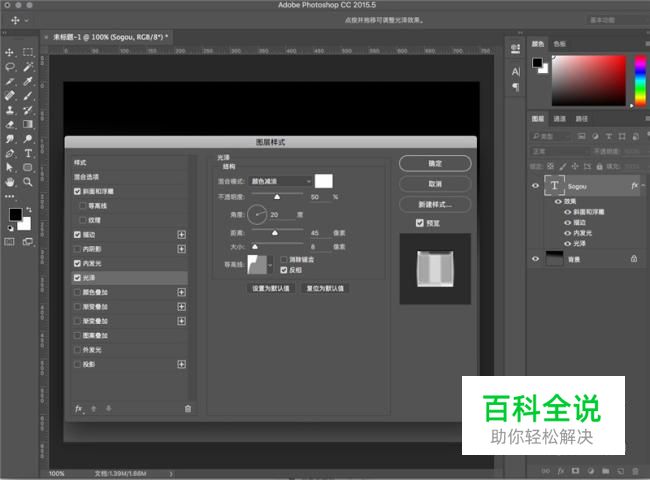Open the workspace switcher dropdown at top right
Image resolution: width=650 pixels, height=480 pixels.
pos(616,20)
